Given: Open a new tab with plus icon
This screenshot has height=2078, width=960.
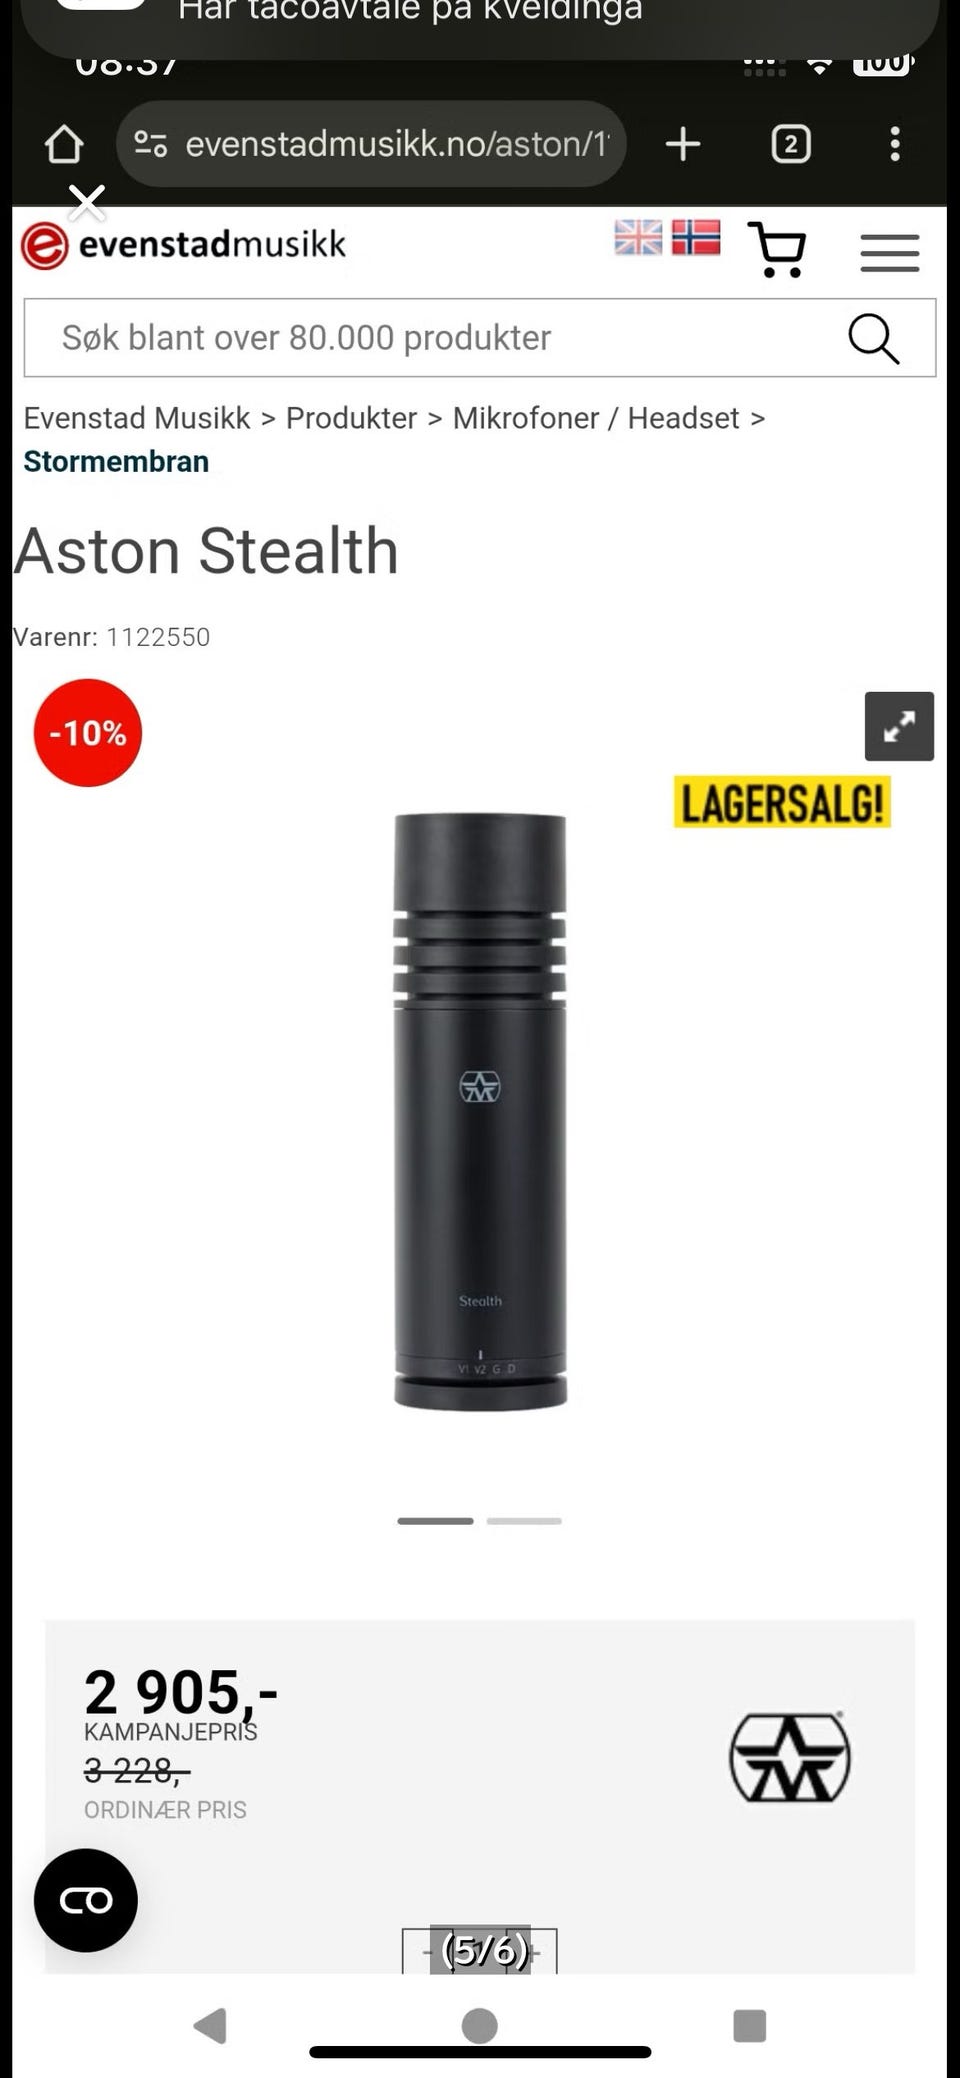Looking at the screenshot, I should click(x=683, y=144).
